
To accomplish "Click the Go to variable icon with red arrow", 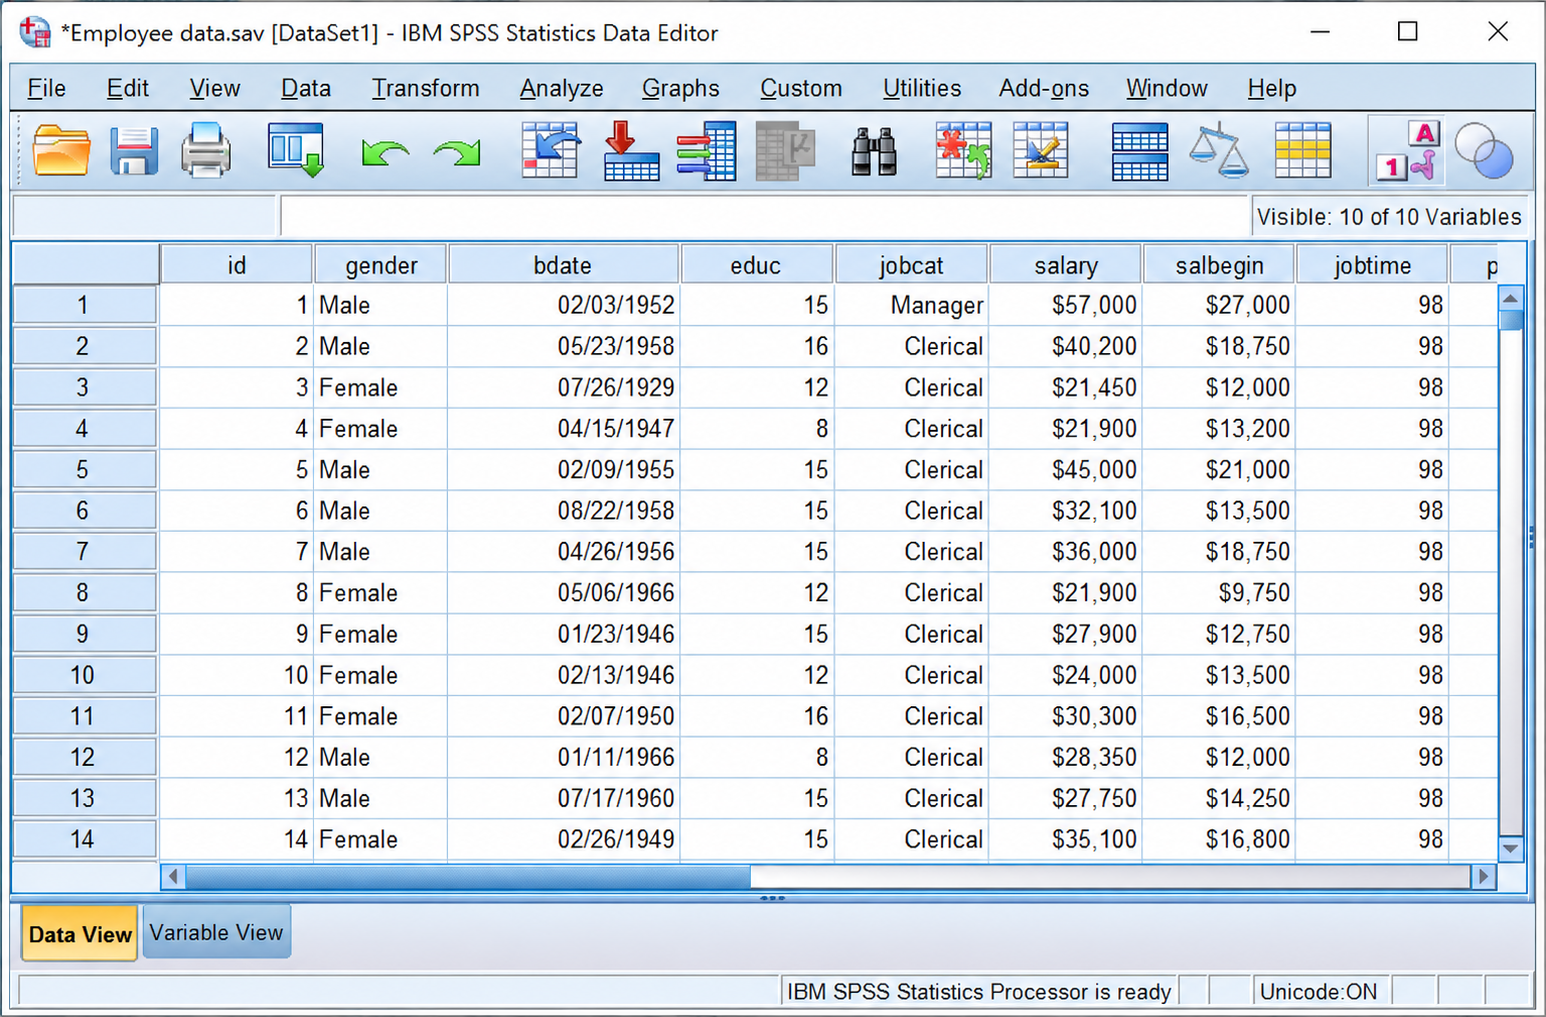I will (631, 151).
